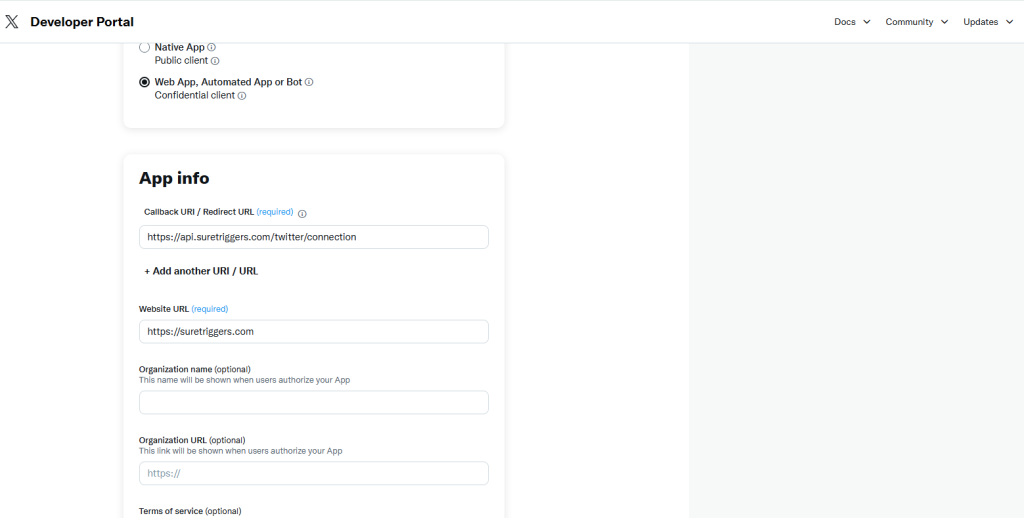Click the Docs chevron arrow
This screenshot has height=518, width=1024.
pyautogui.click(x=866, y=22)
